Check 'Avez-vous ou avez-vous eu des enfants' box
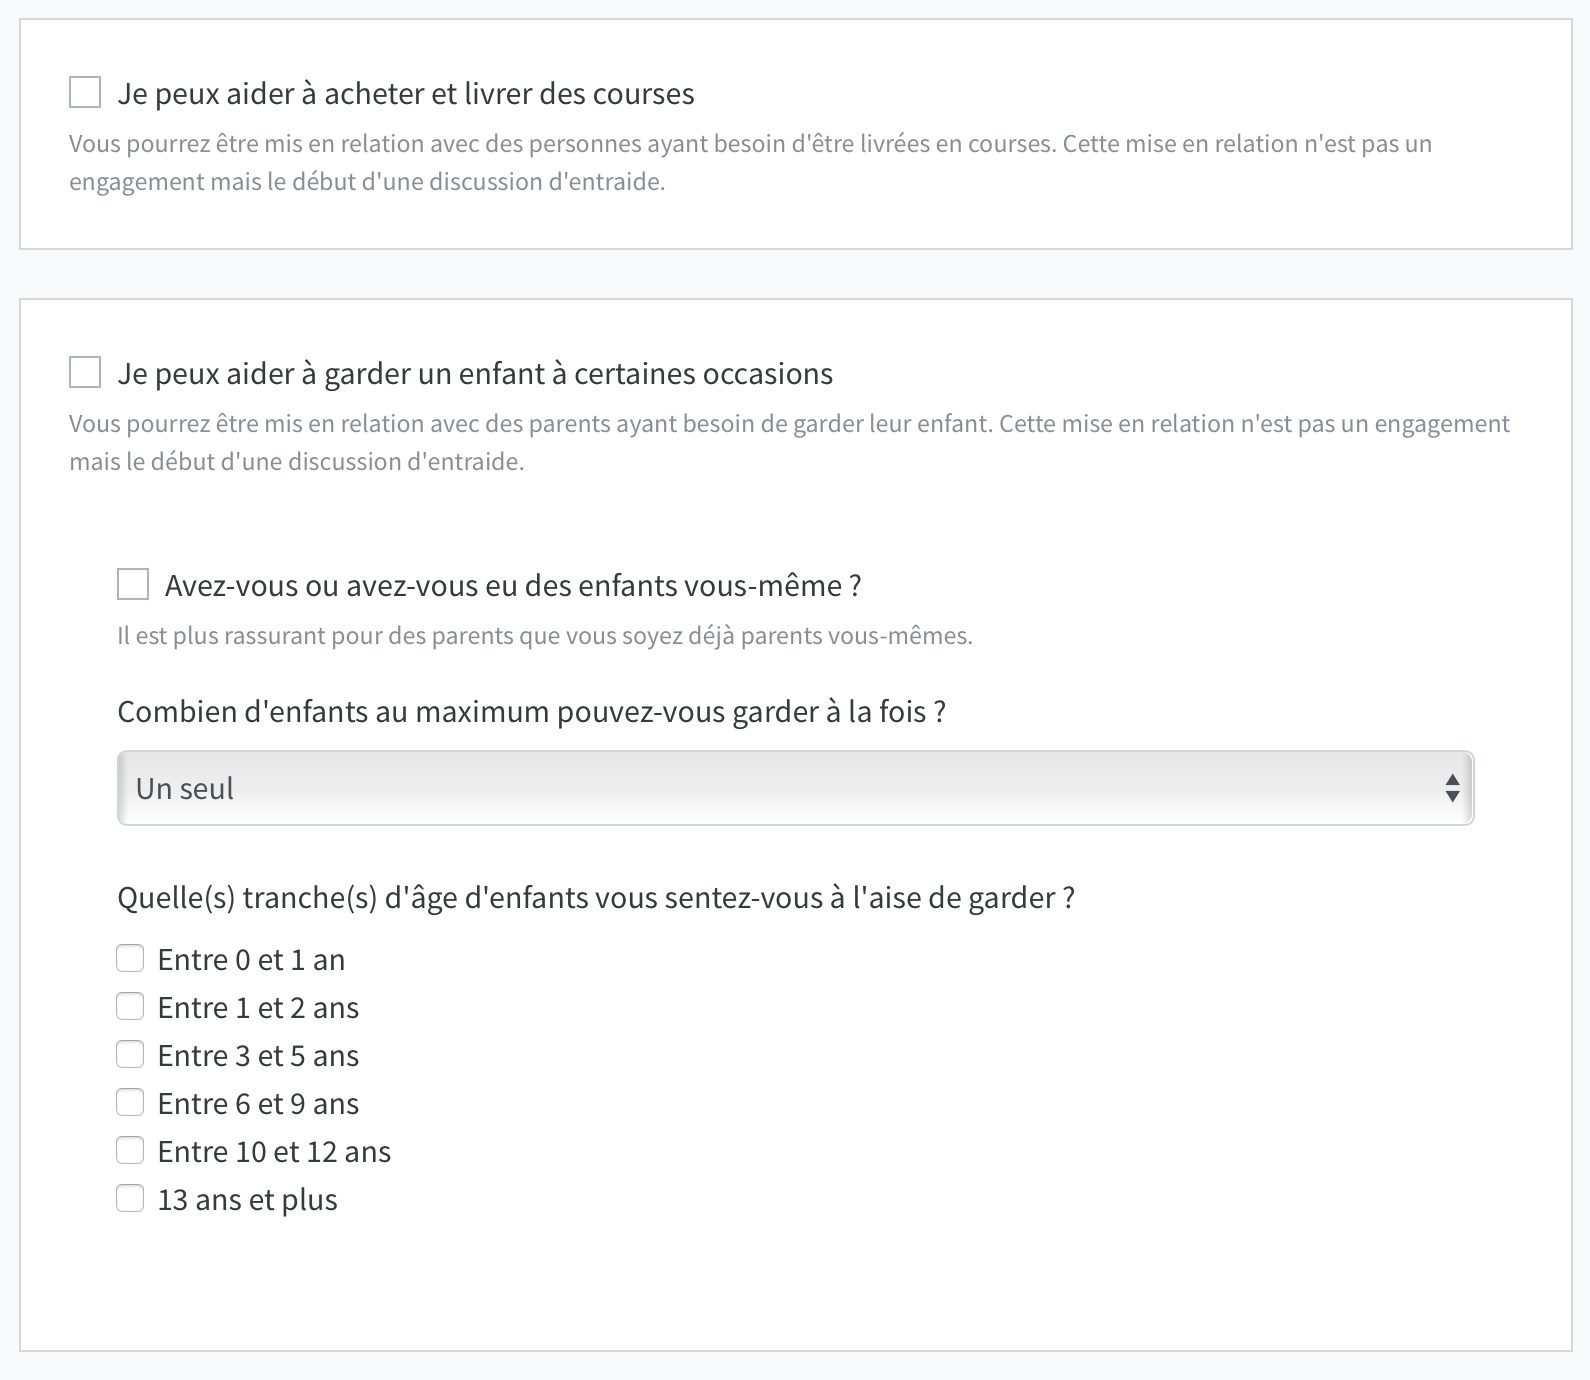 click(133, 584)
